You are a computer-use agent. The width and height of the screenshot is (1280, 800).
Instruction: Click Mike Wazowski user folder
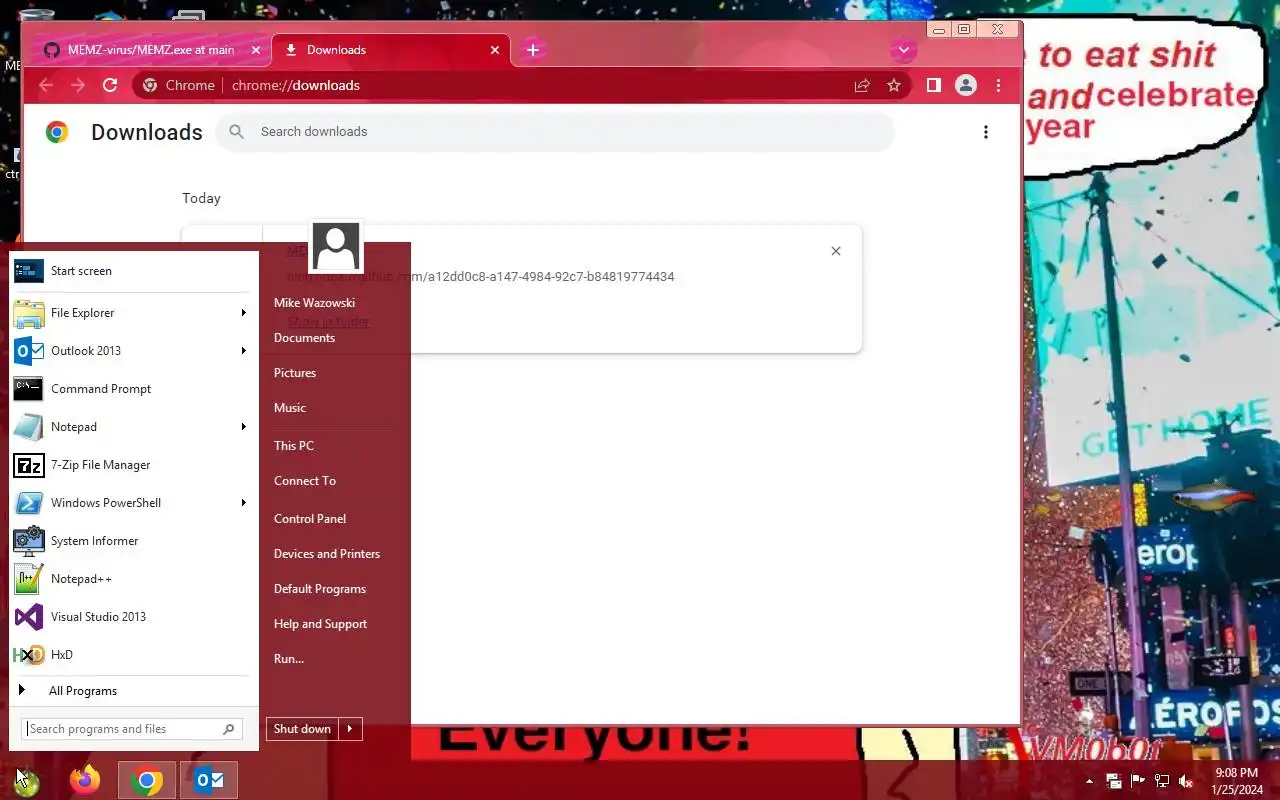coord(314,303)
